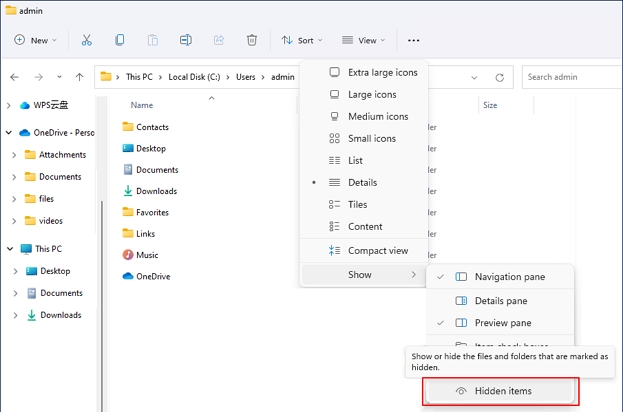Go up one folder level arrow
623x413 pixels.
(x=80, y=77)
